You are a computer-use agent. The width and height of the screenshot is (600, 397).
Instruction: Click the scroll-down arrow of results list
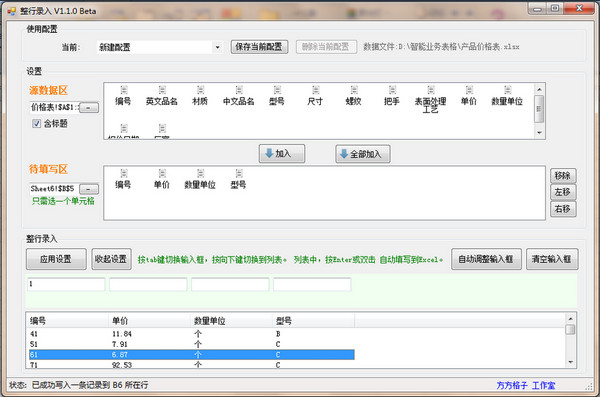570,362
